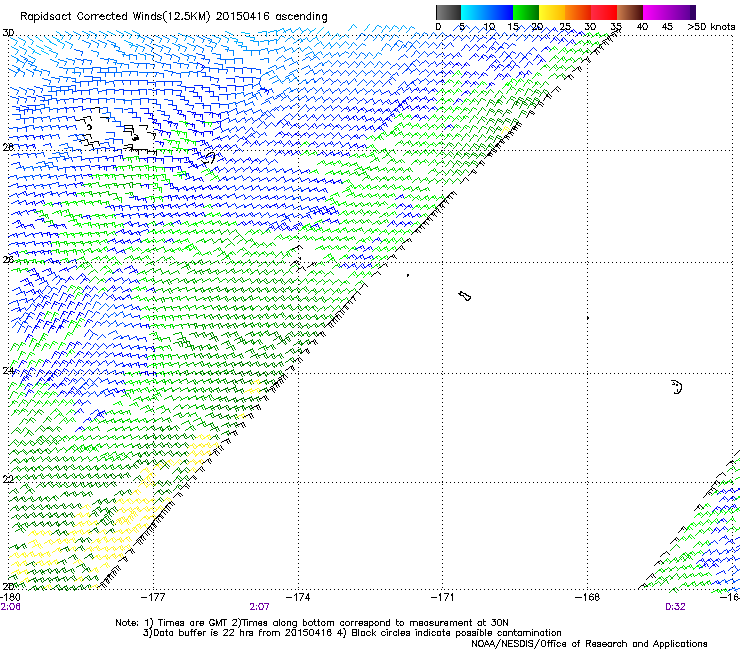Click the small island outline near -170.5, 25.5
The image size is (740, 650).
point(465,296)
